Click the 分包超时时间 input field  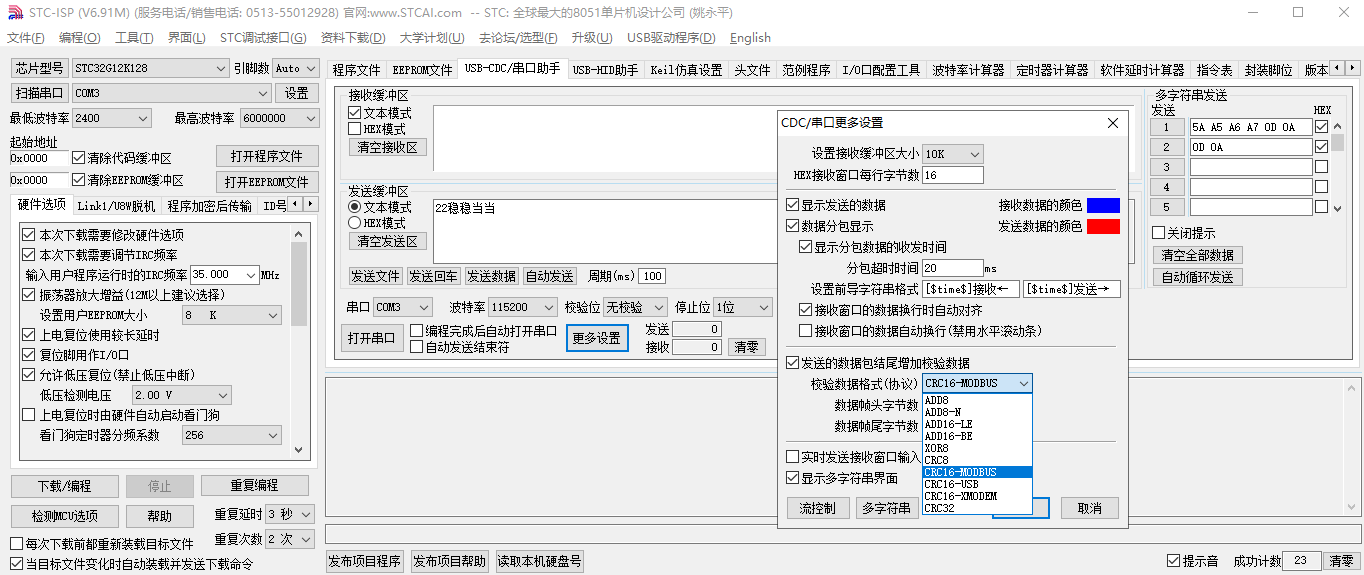tap(952, 268)
